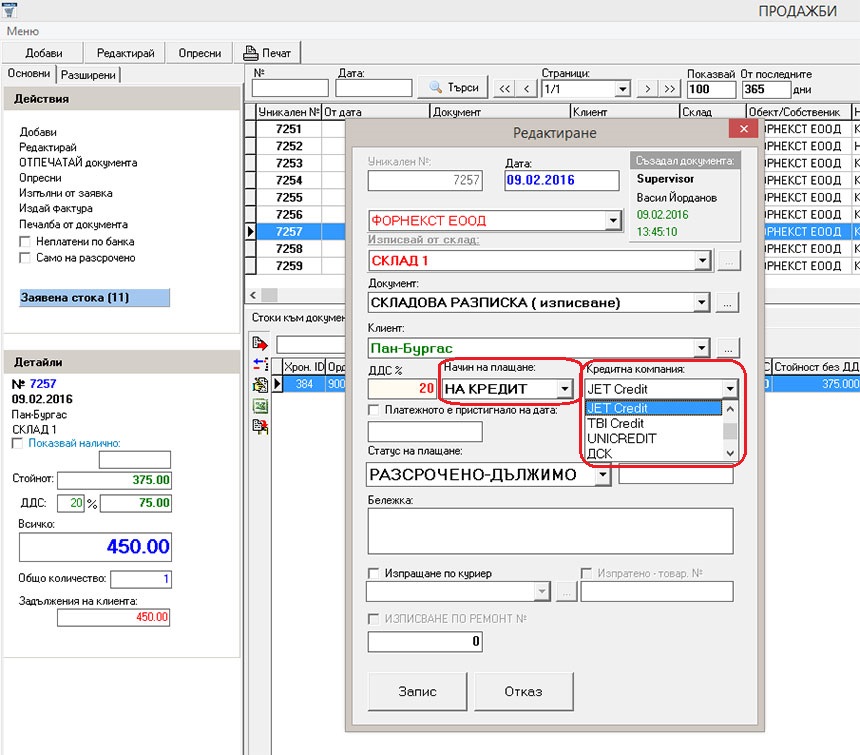This screenshot has height=755, width=860.
Task: Check the Изпращане по куриер option
Action: coord(374,573)
